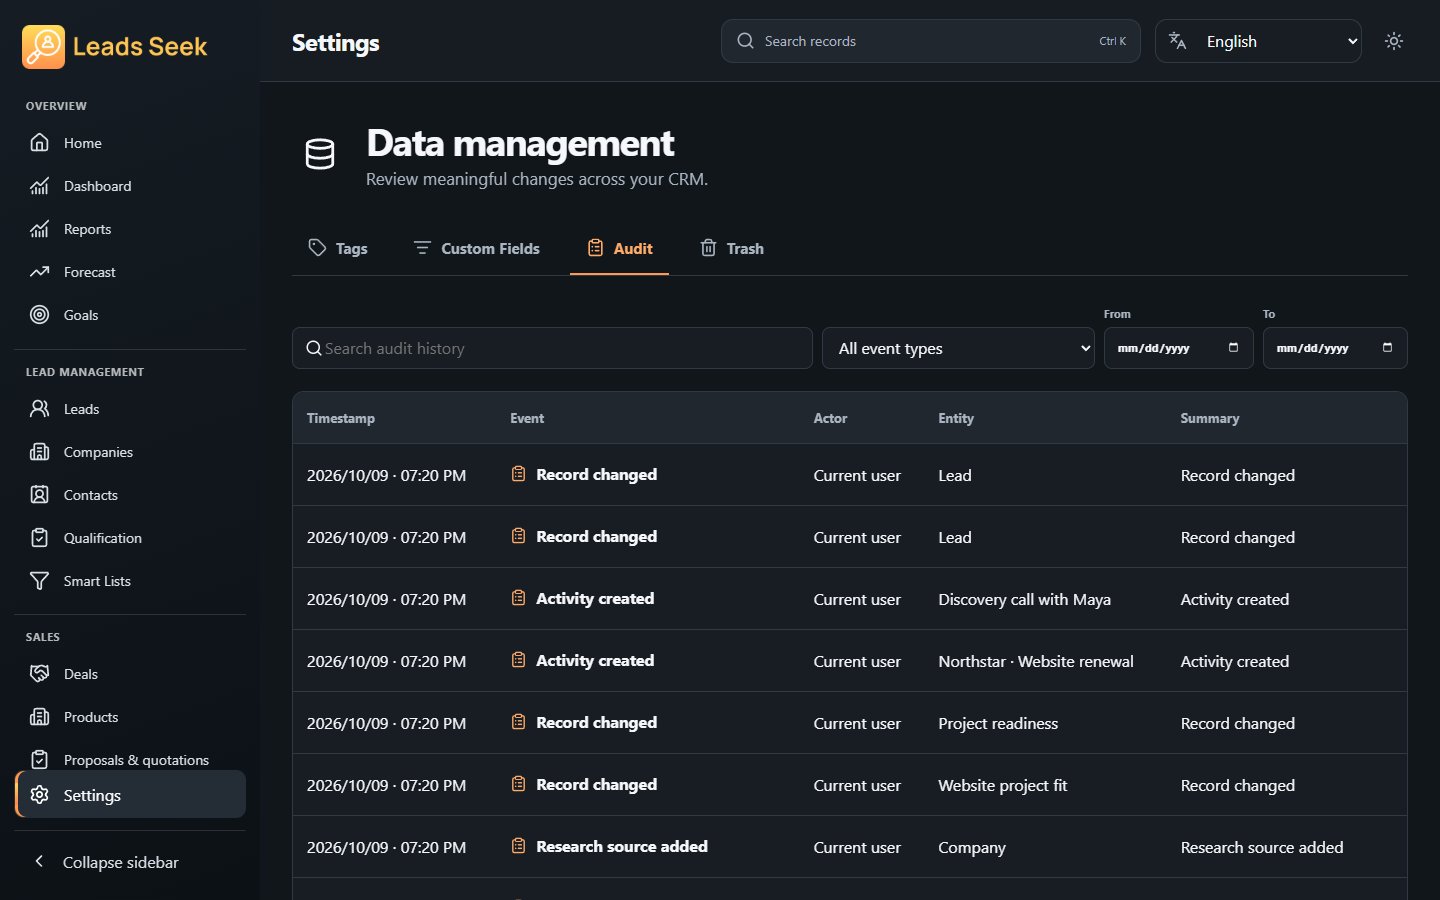Image resolution: width=1440 pixels, height=900 pixels.
Task: Open the Trash tab
Action: tap(732, 248)
